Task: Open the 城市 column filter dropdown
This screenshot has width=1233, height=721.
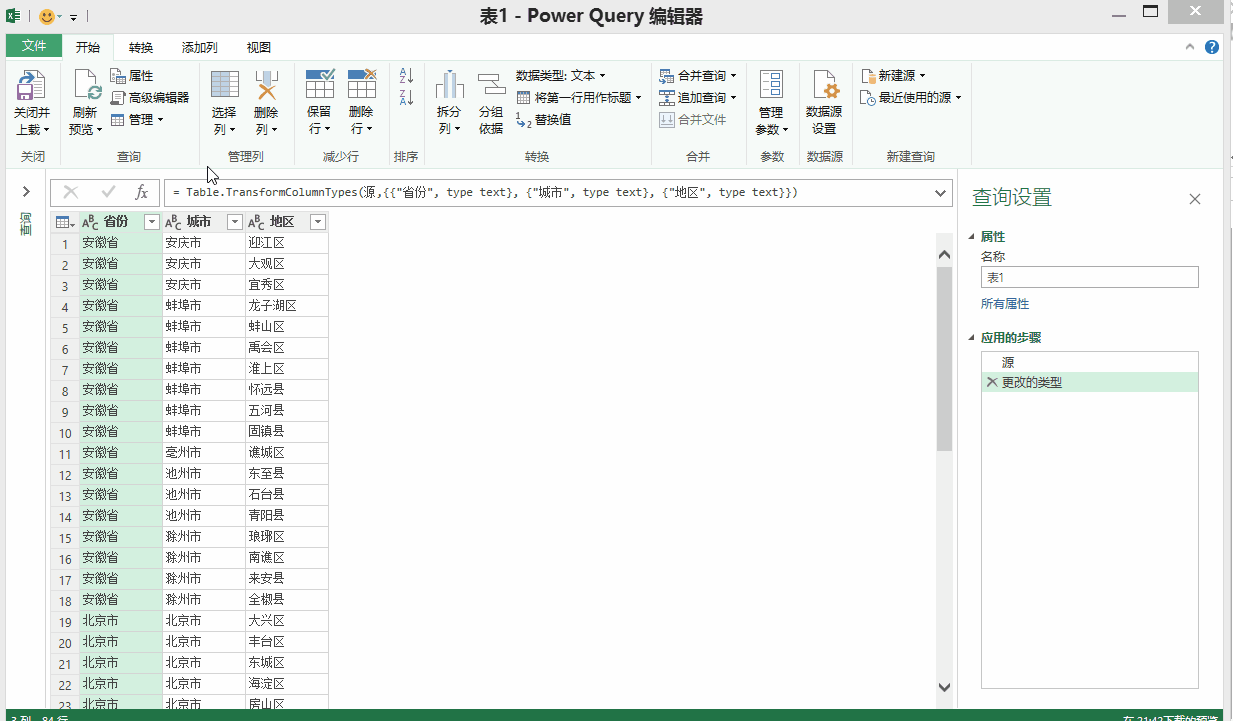Action: click(x=235, y=222)
